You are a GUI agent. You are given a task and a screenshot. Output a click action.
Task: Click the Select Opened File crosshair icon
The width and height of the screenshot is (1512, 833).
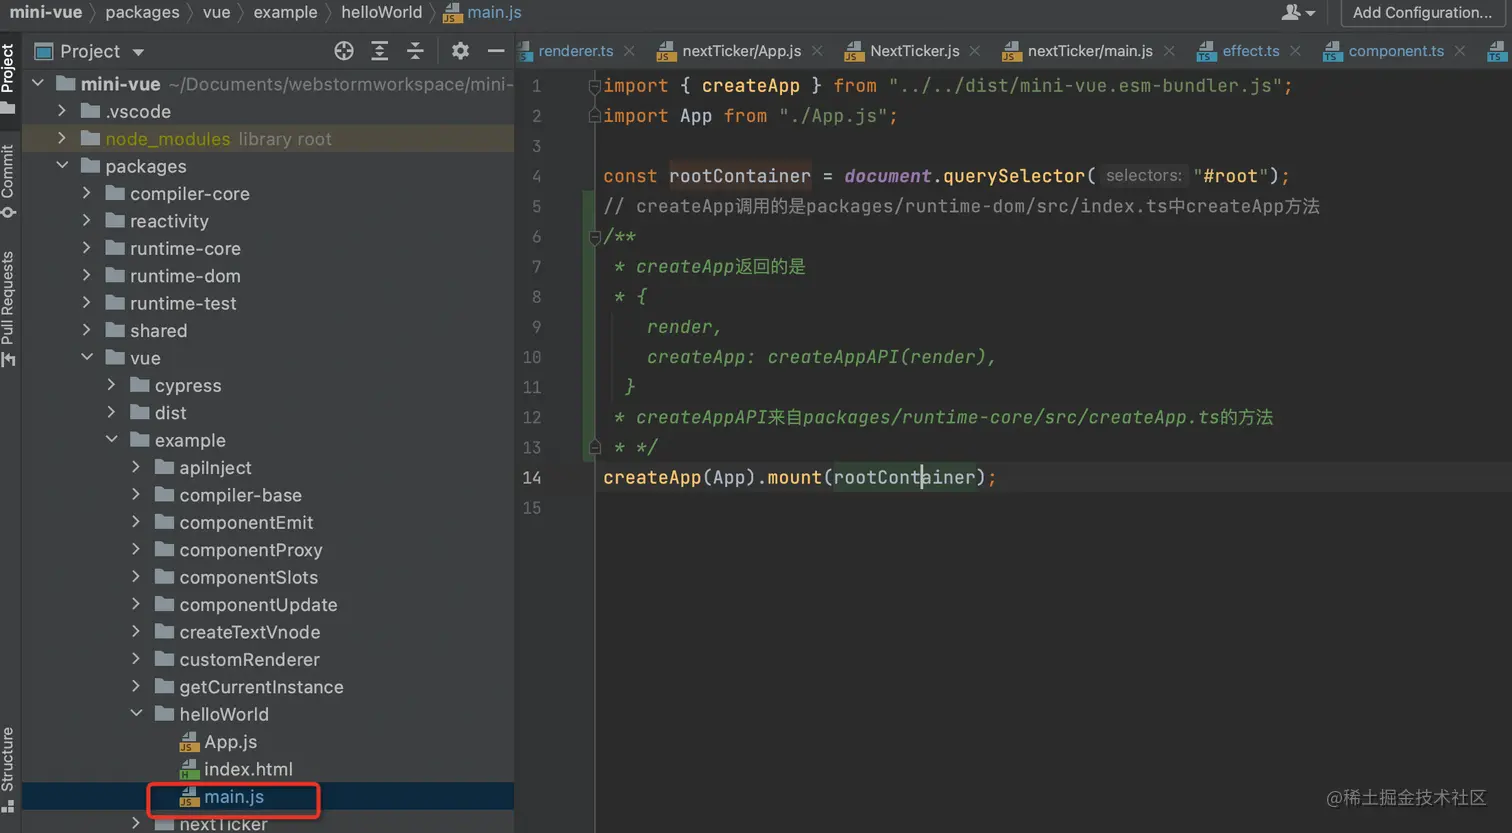coord(344,51)
